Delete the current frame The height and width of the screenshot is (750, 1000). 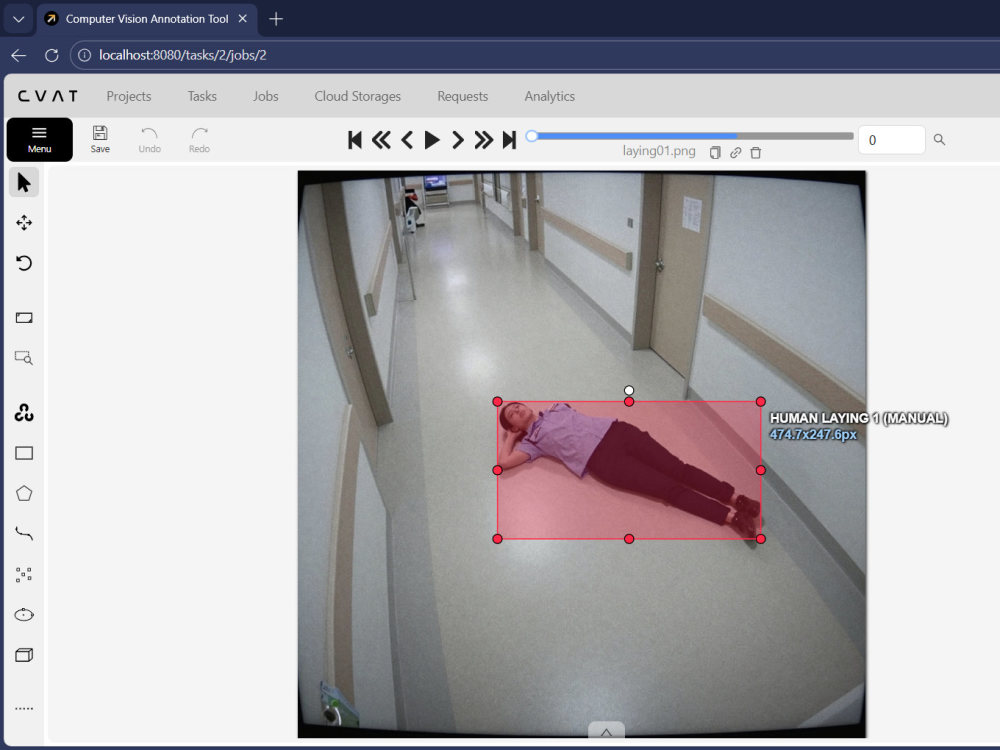coord(756,152)
